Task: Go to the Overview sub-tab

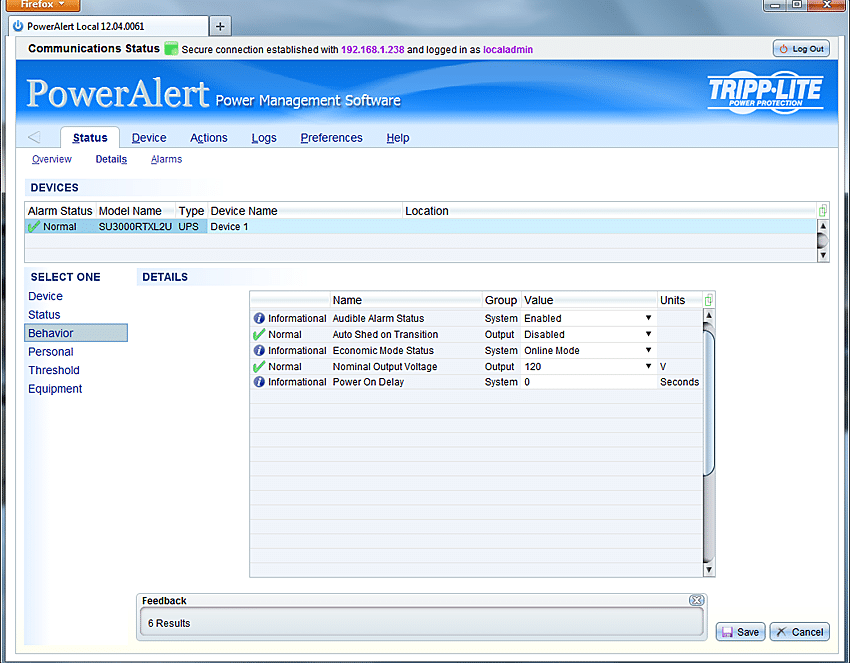Action: [51, 159]
